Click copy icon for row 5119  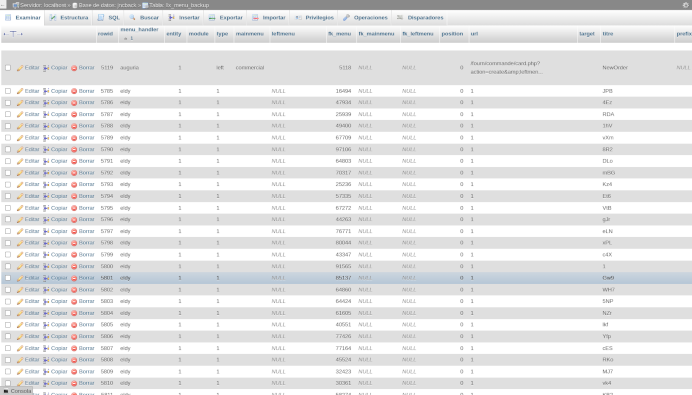46,68
